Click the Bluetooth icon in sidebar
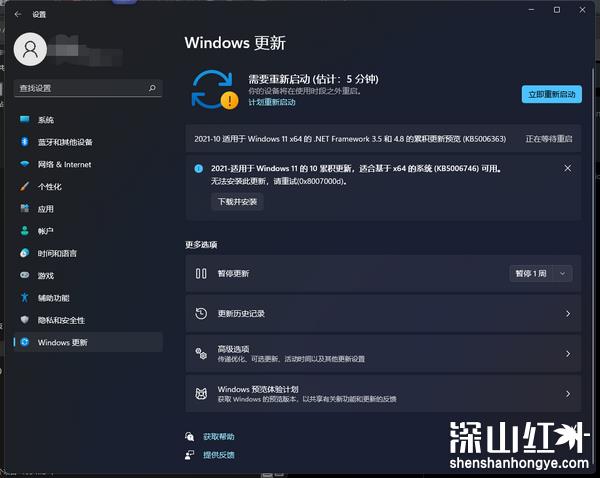This screenshot has height=478, width=600. click(24, 142)
